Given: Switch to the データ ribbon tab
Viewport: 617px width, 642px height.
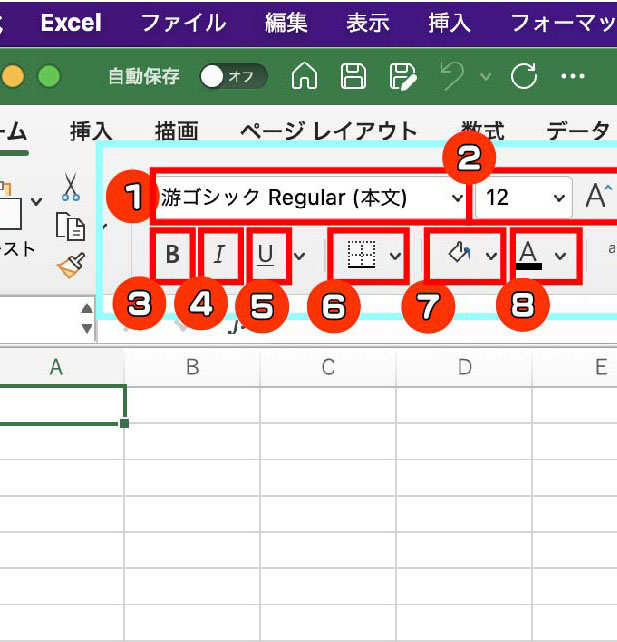Looking at the screenshot, I should coord(578,131).
